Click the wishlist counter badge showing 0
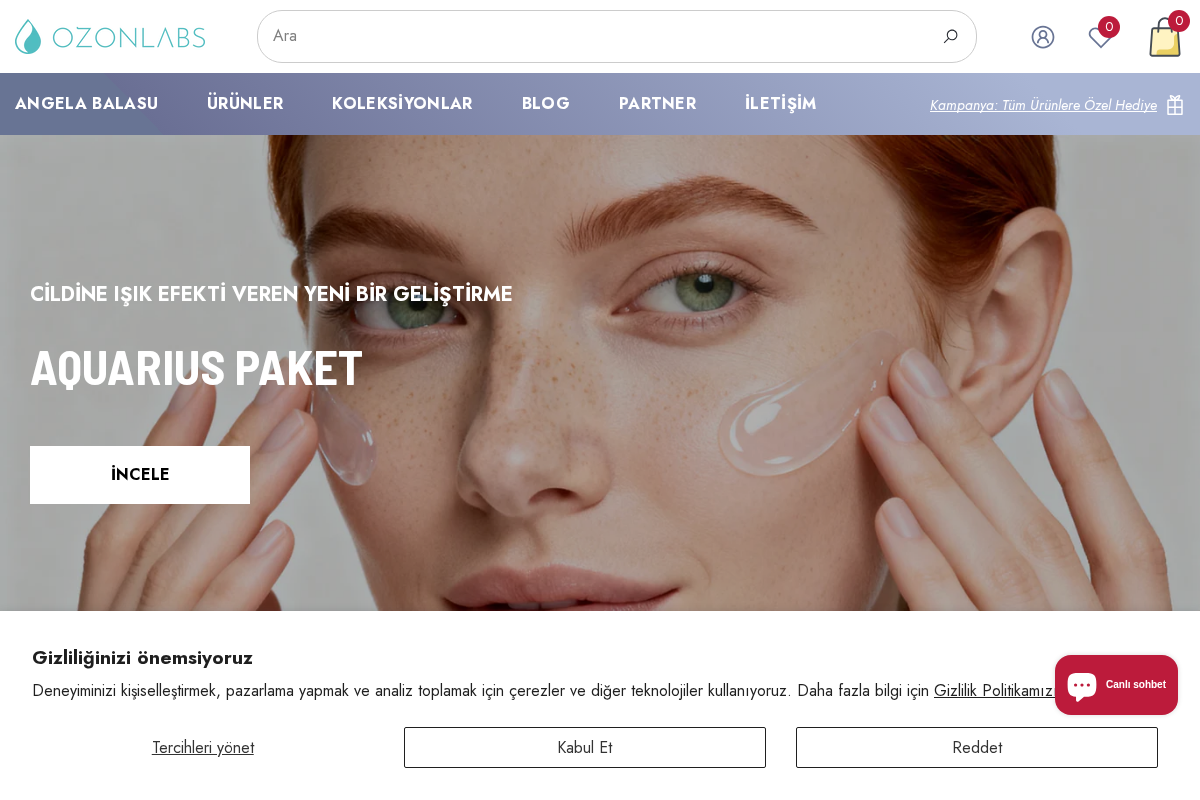The width and height of the screenshot is (1200, 800). point(1109,27)
